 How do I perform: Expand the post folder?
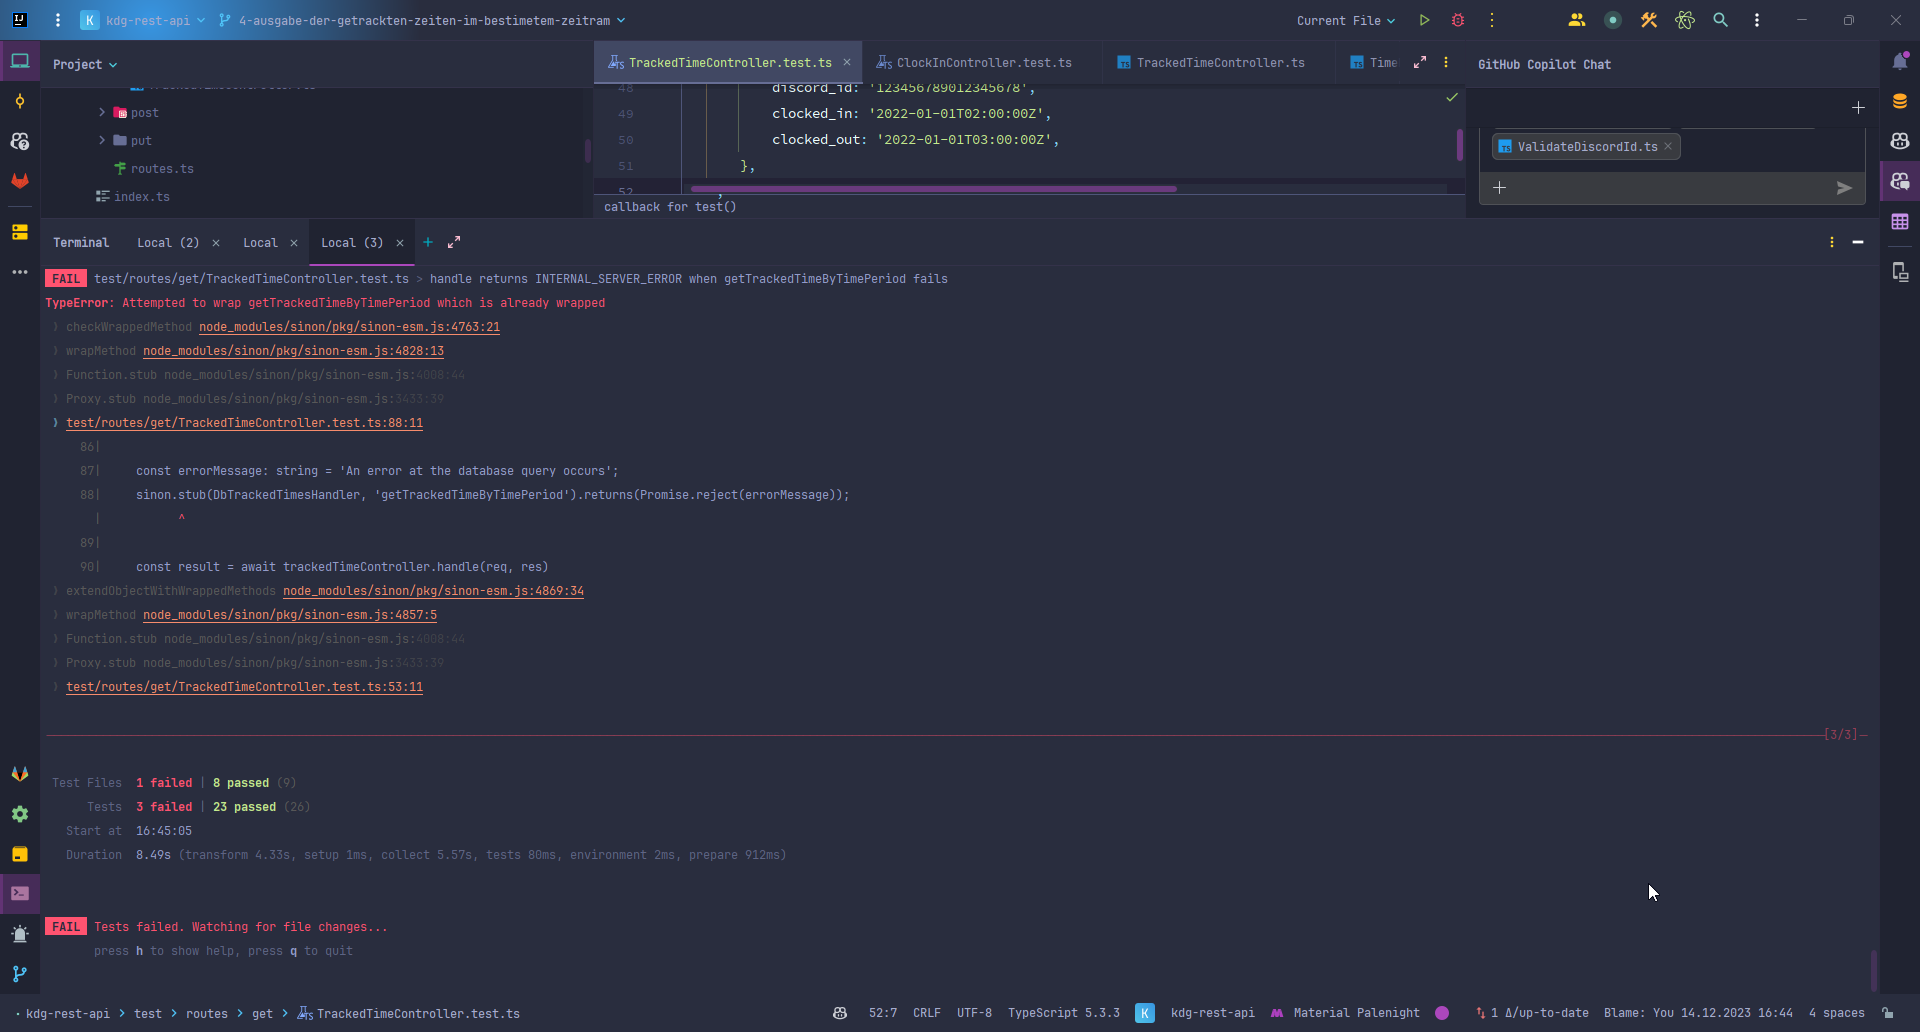[102, 113]
